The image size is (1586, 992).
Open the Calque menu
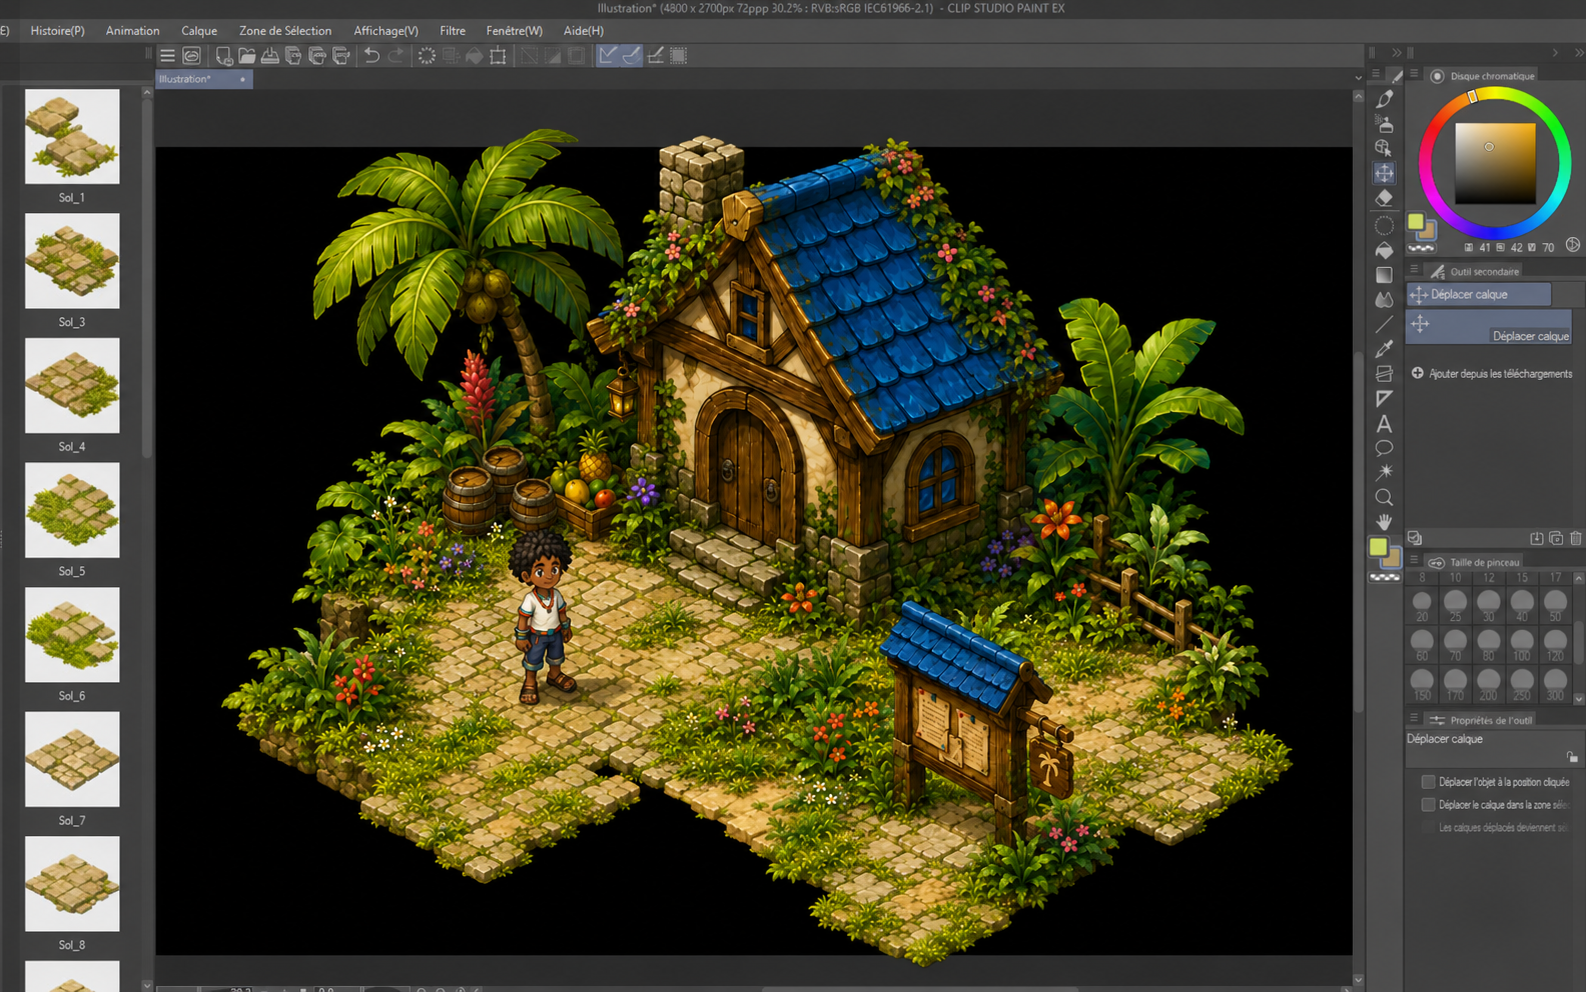pyautogui.click(x=199, y=31)
